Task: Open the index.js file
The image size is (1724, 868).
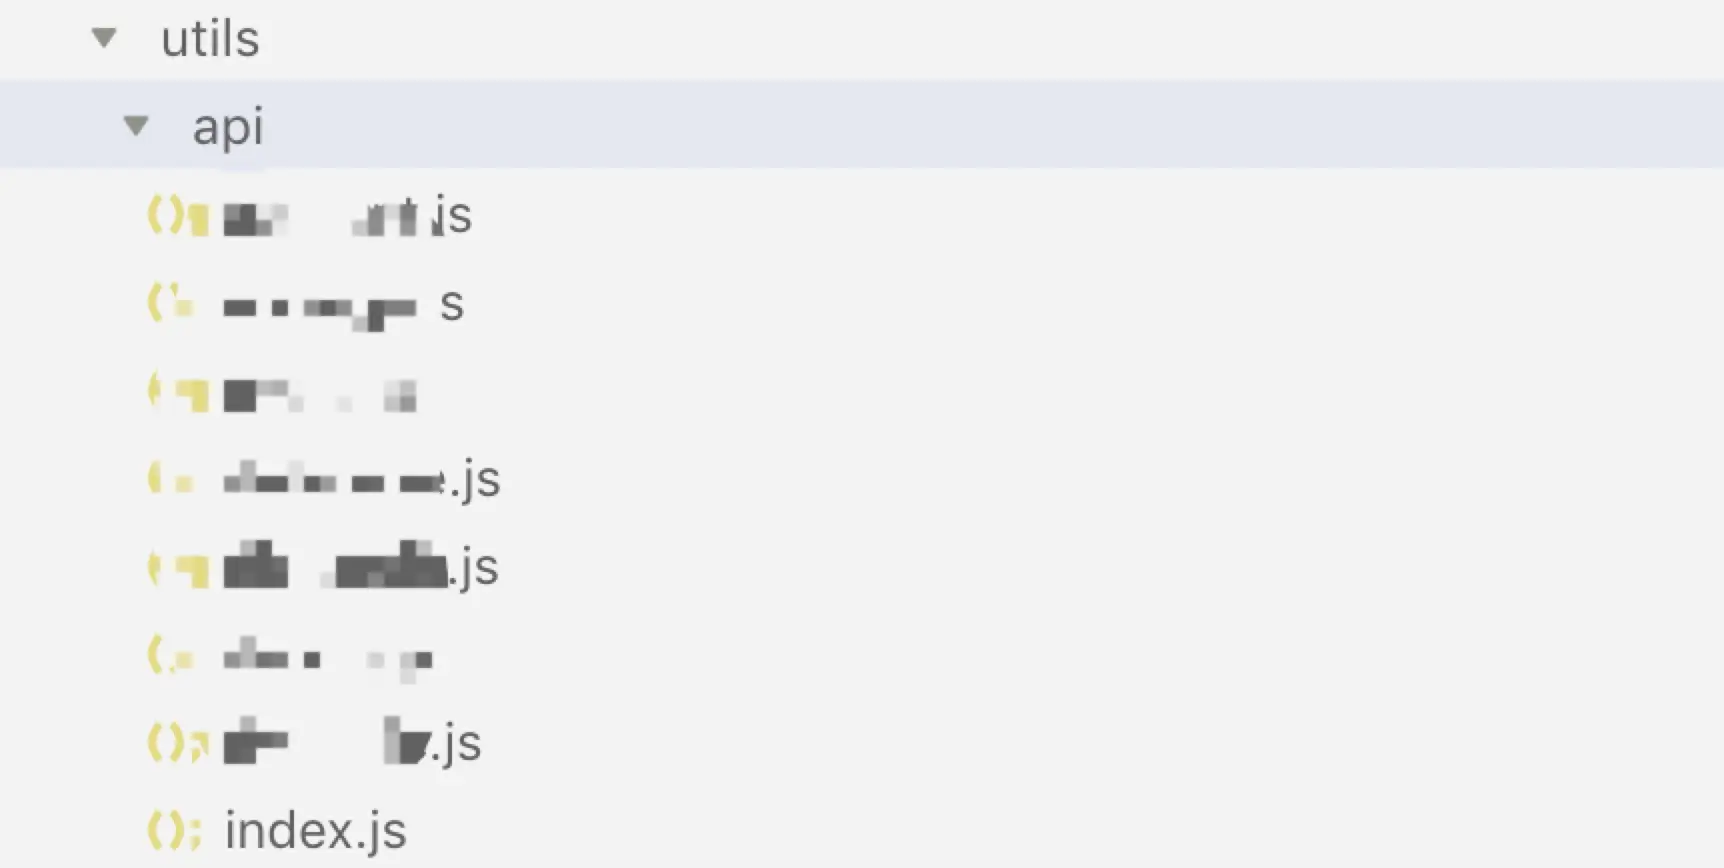Action: click(x=315, y=831)
